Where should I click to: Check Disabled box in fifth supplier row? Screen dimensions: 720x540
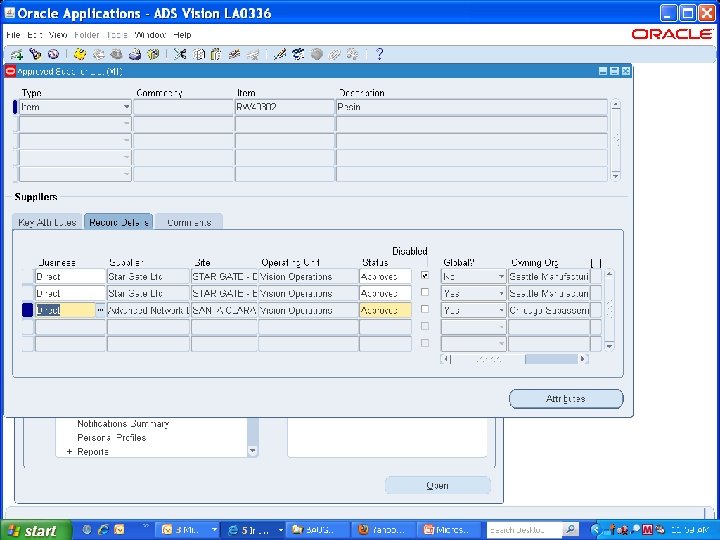coord(425,343)
